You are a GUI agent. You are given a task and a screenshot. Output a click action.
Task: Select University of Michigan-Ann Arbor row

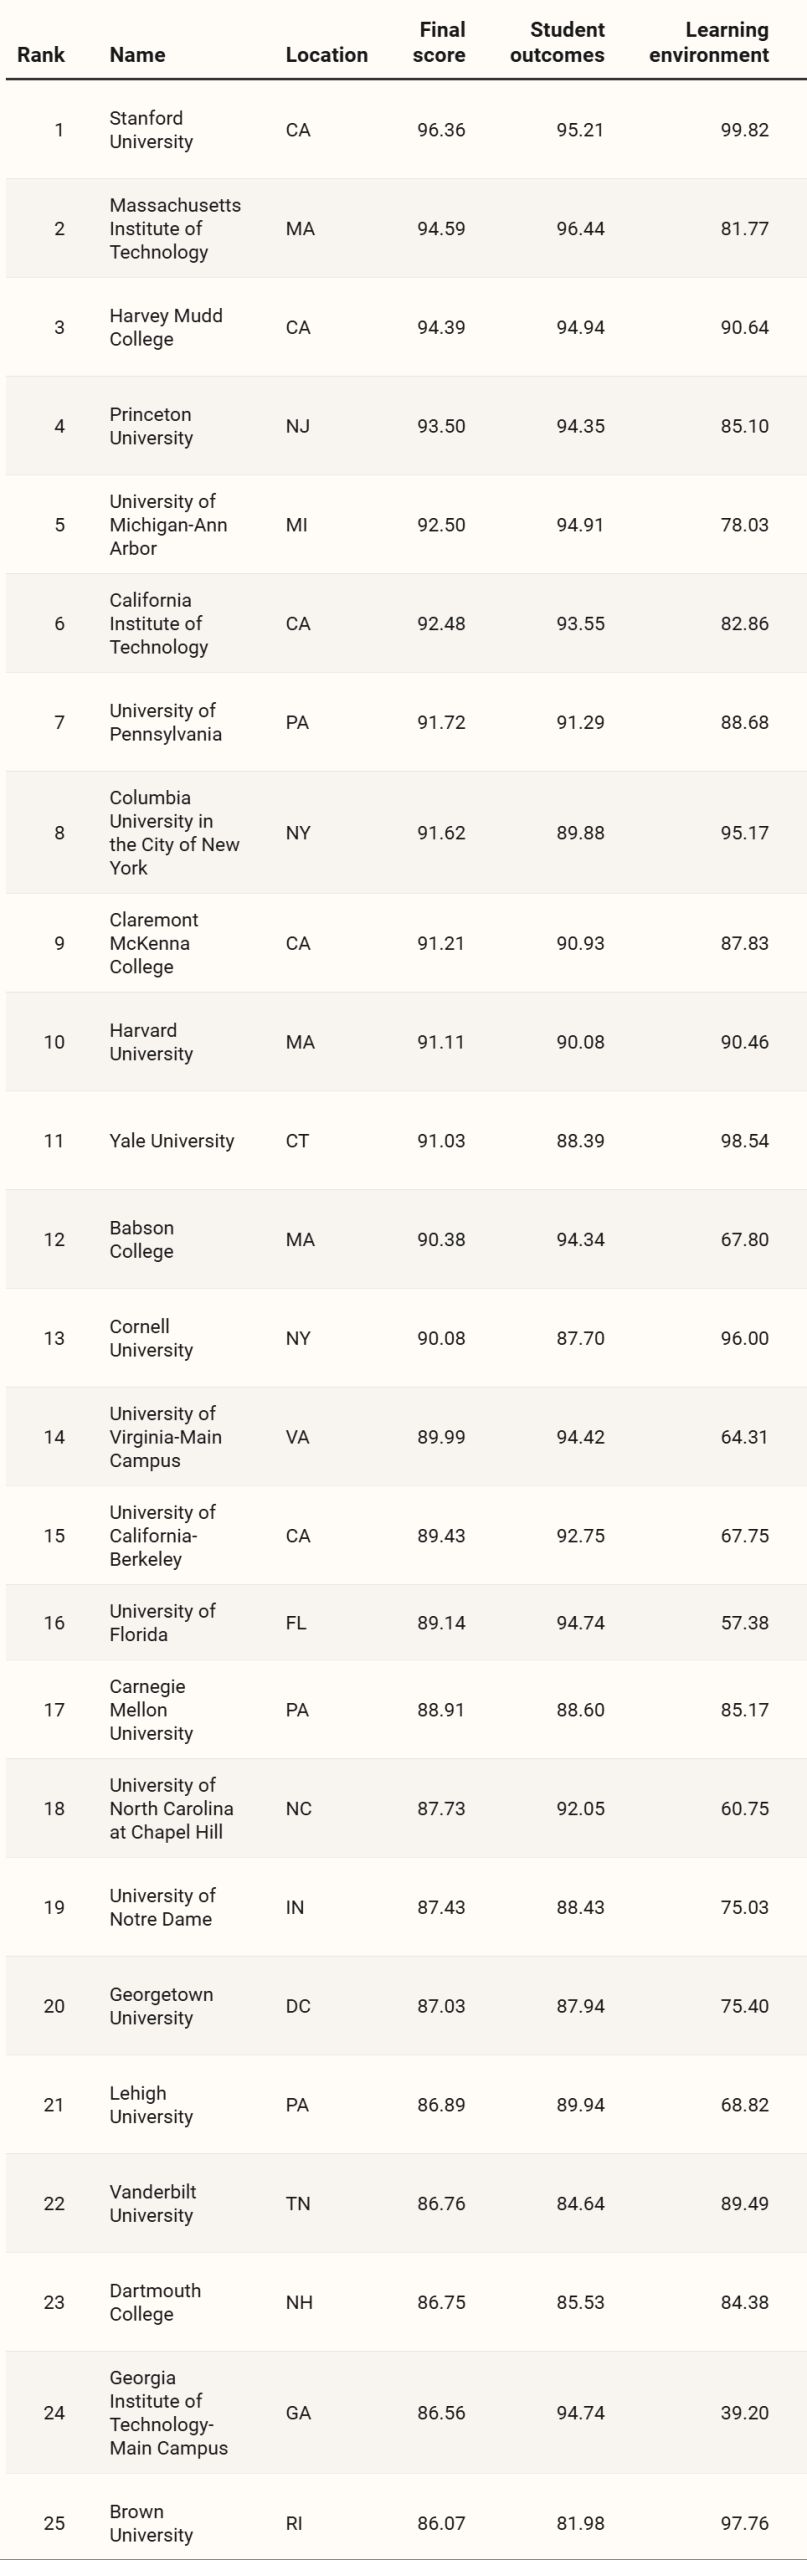click(406, 525)
